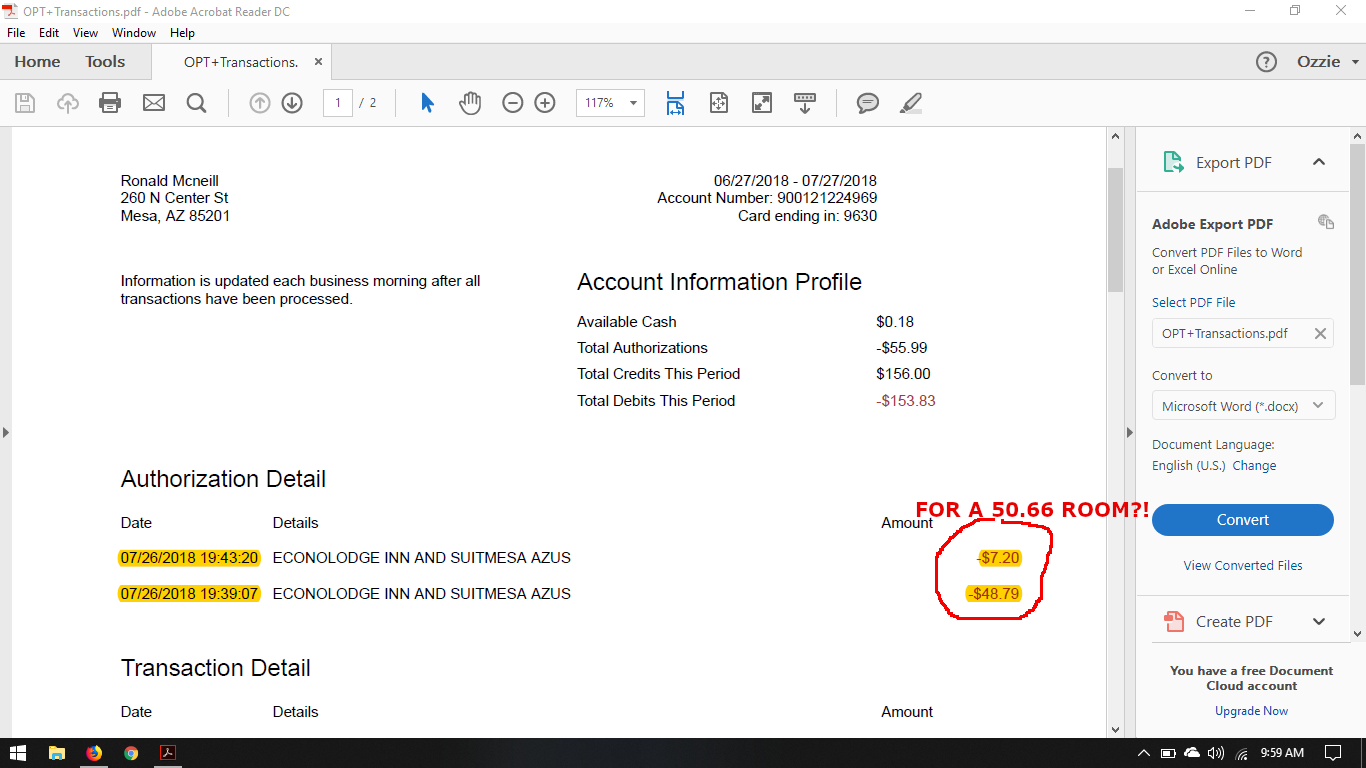This screenshot has width=1366, height=768.
Task: Open the zoom percentage dropdown
Action: click(631, 102)
